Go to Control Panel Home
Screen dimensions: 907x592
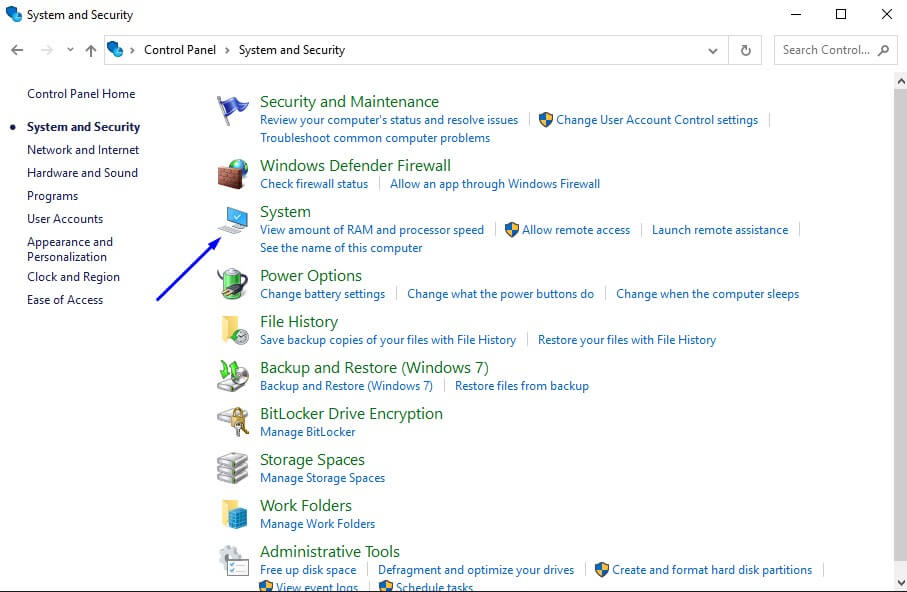(81, 94)
